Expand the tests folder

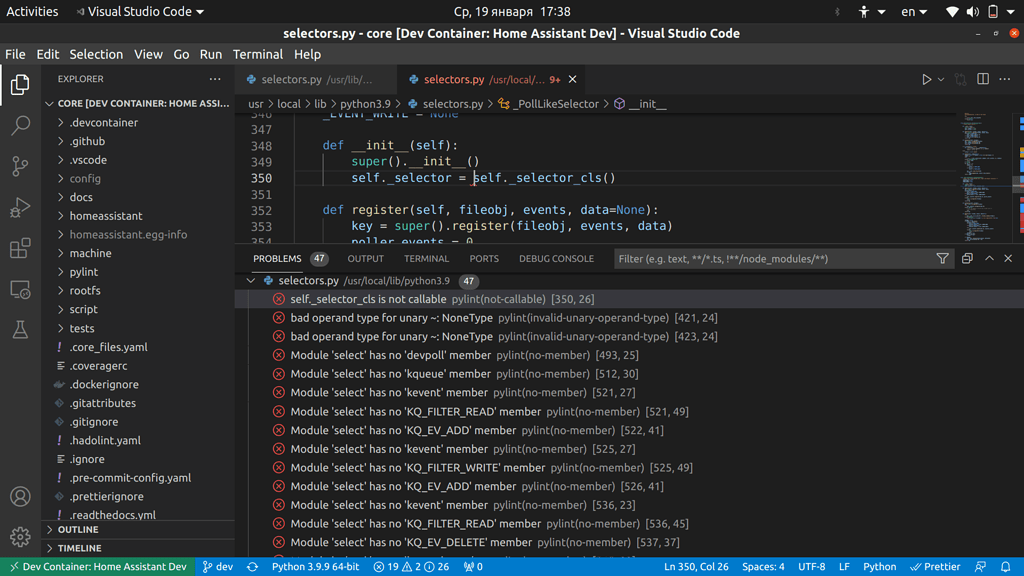click(x=137, y=328)
